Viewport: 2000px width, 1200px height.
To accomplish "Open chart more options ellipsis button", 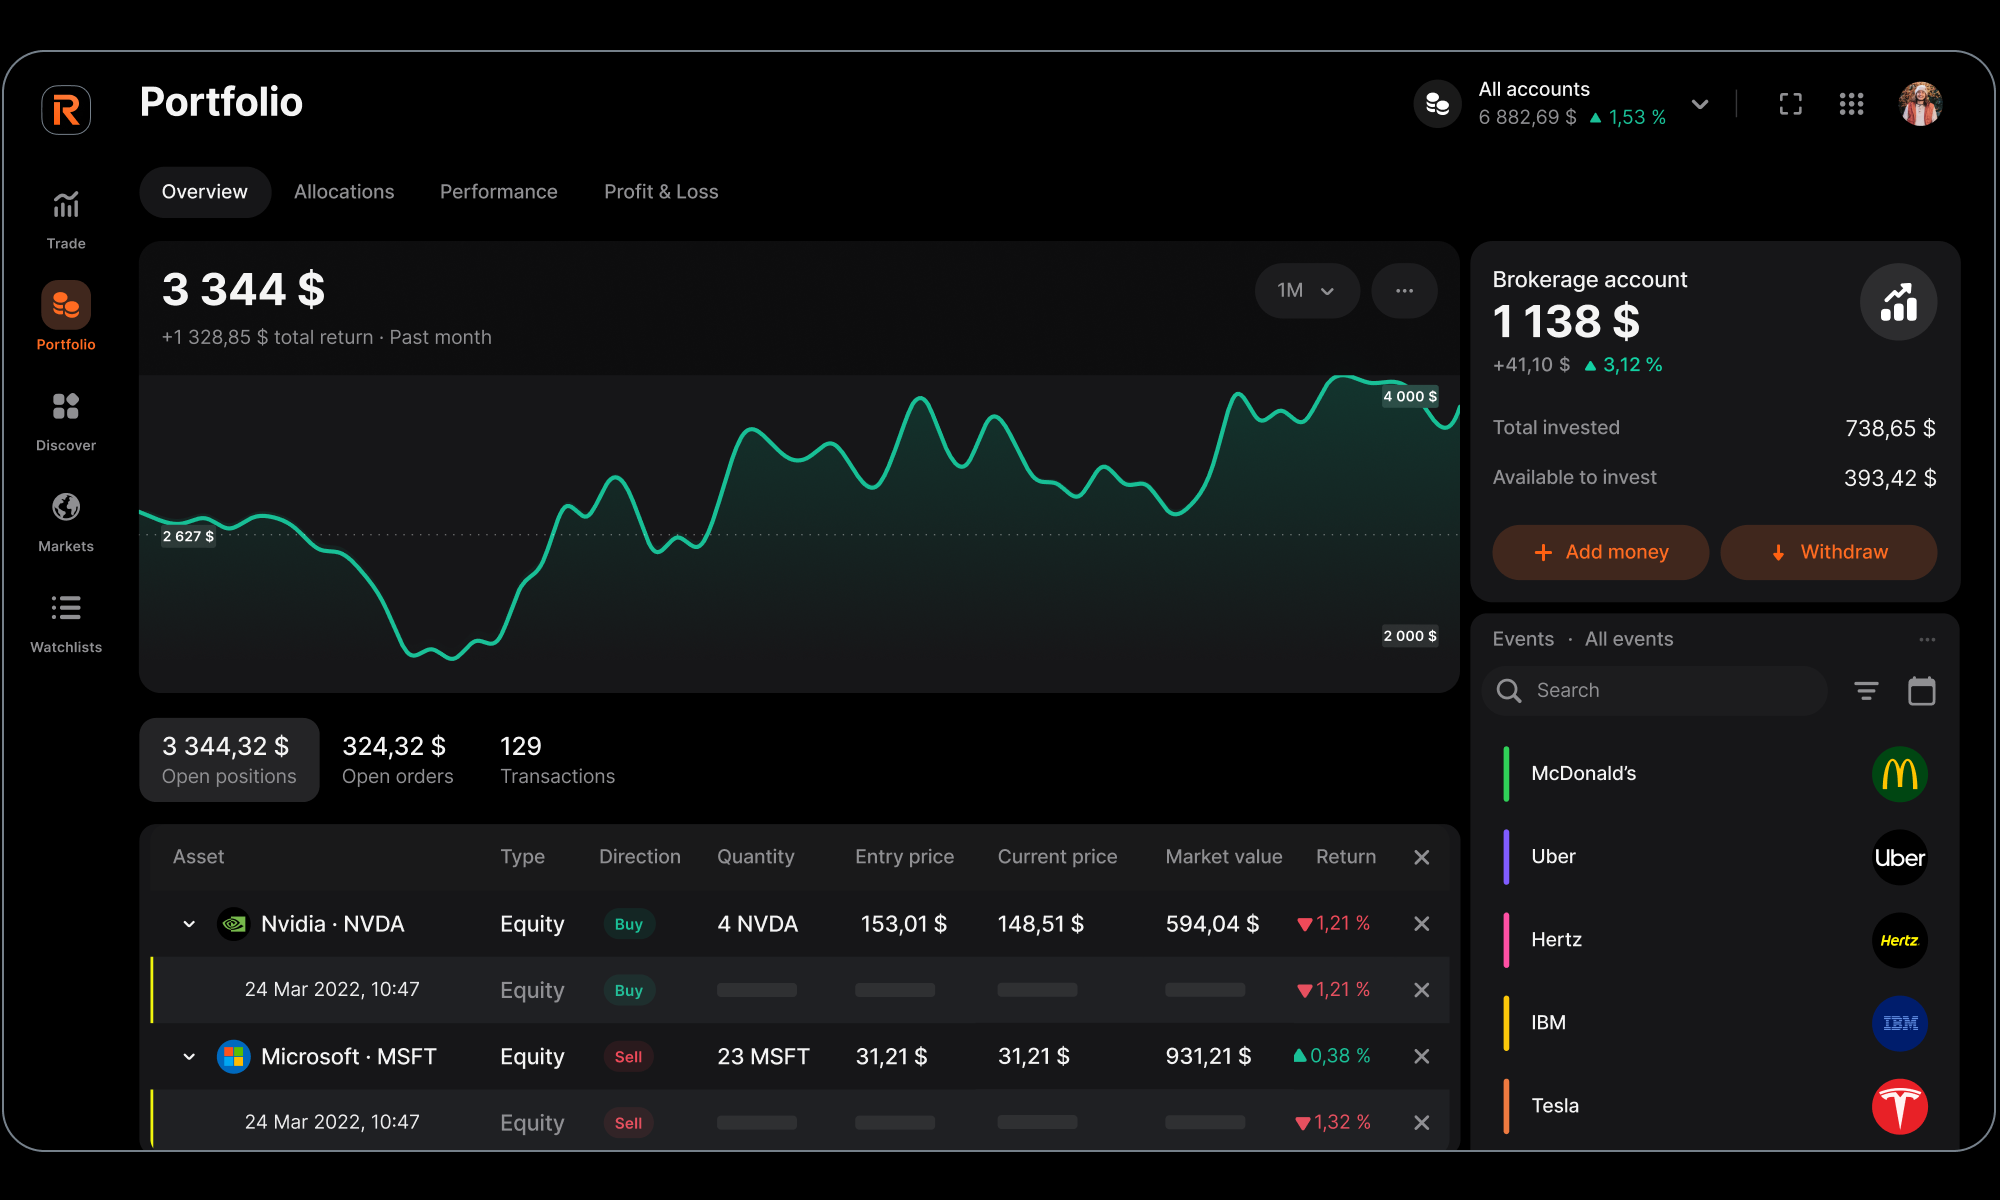I will point(1404,291).
